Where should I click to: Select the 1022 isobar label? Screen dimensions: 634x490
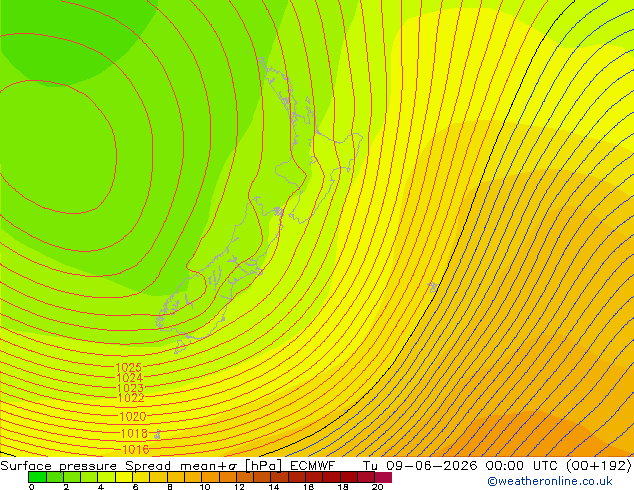pyautogui.click(x=131, y=398)
